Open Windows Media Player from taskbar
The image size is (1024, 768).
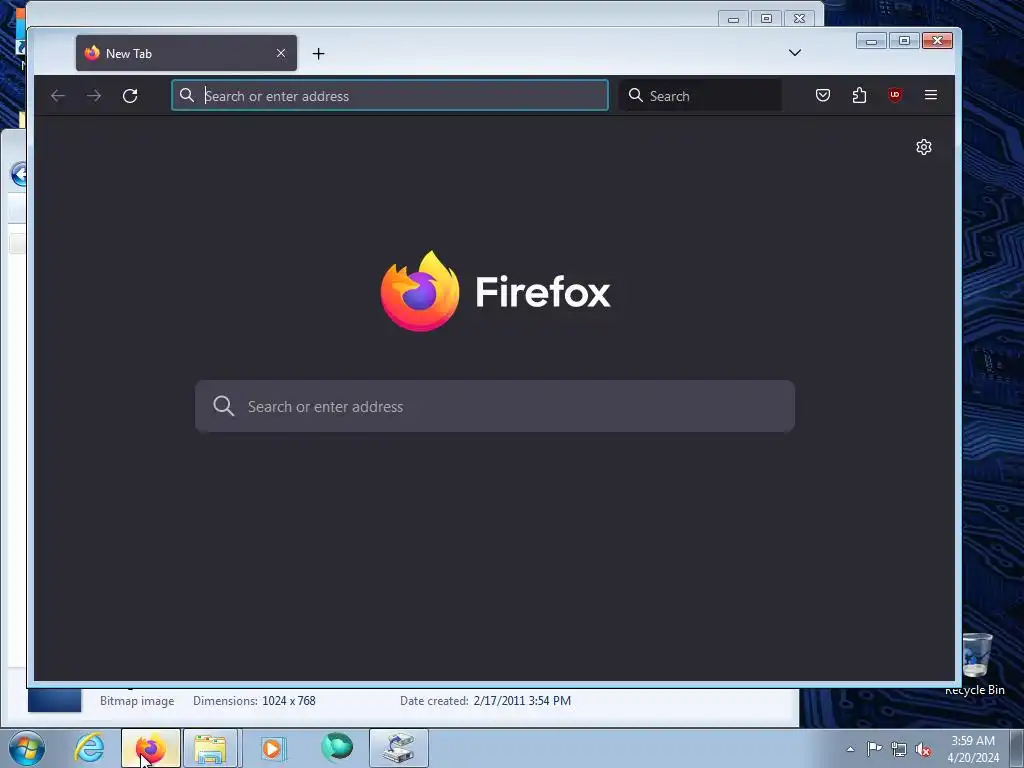point(272,748)
